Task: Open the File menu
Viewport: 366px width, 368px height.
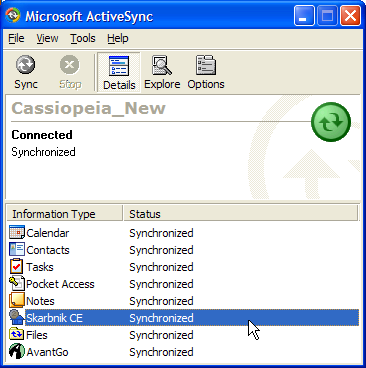Action: coord(16,38)
